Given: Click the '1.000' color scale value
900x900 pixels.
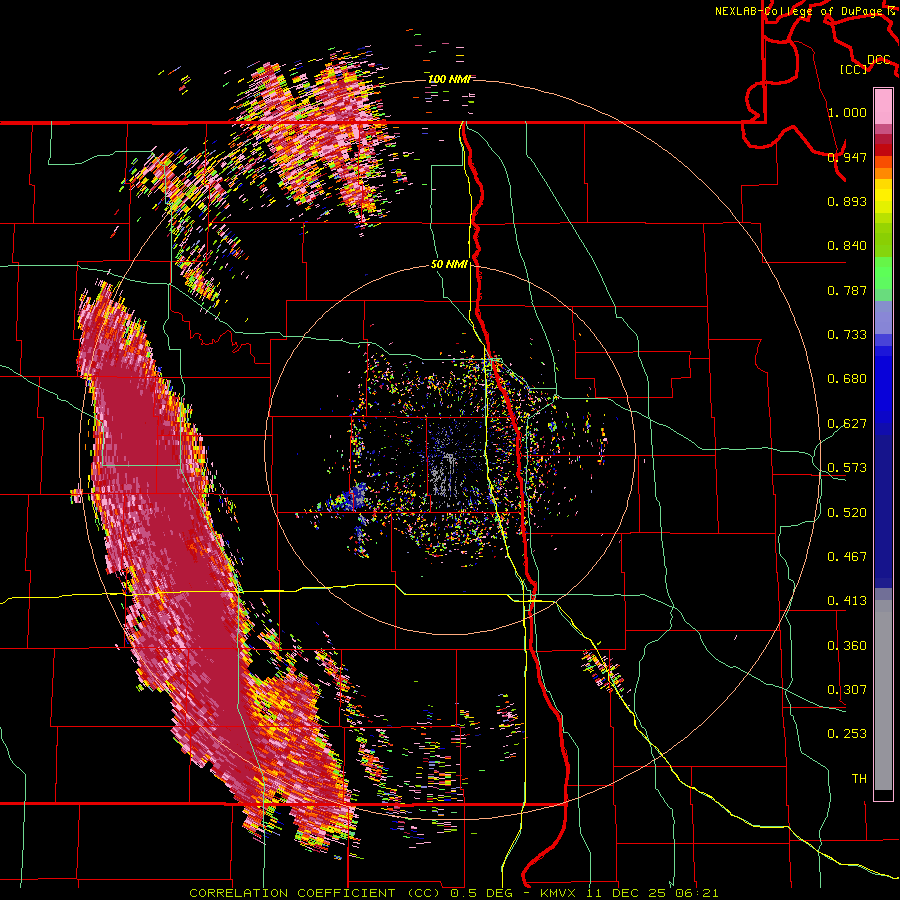Looking at the screenshot, I should coord(847,112).
